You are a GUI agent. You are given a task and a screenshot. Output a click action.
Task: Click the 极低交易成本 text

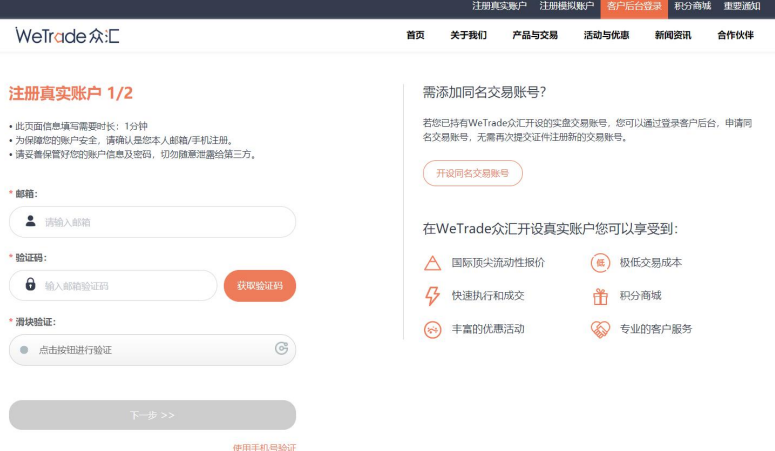(651, 263)
